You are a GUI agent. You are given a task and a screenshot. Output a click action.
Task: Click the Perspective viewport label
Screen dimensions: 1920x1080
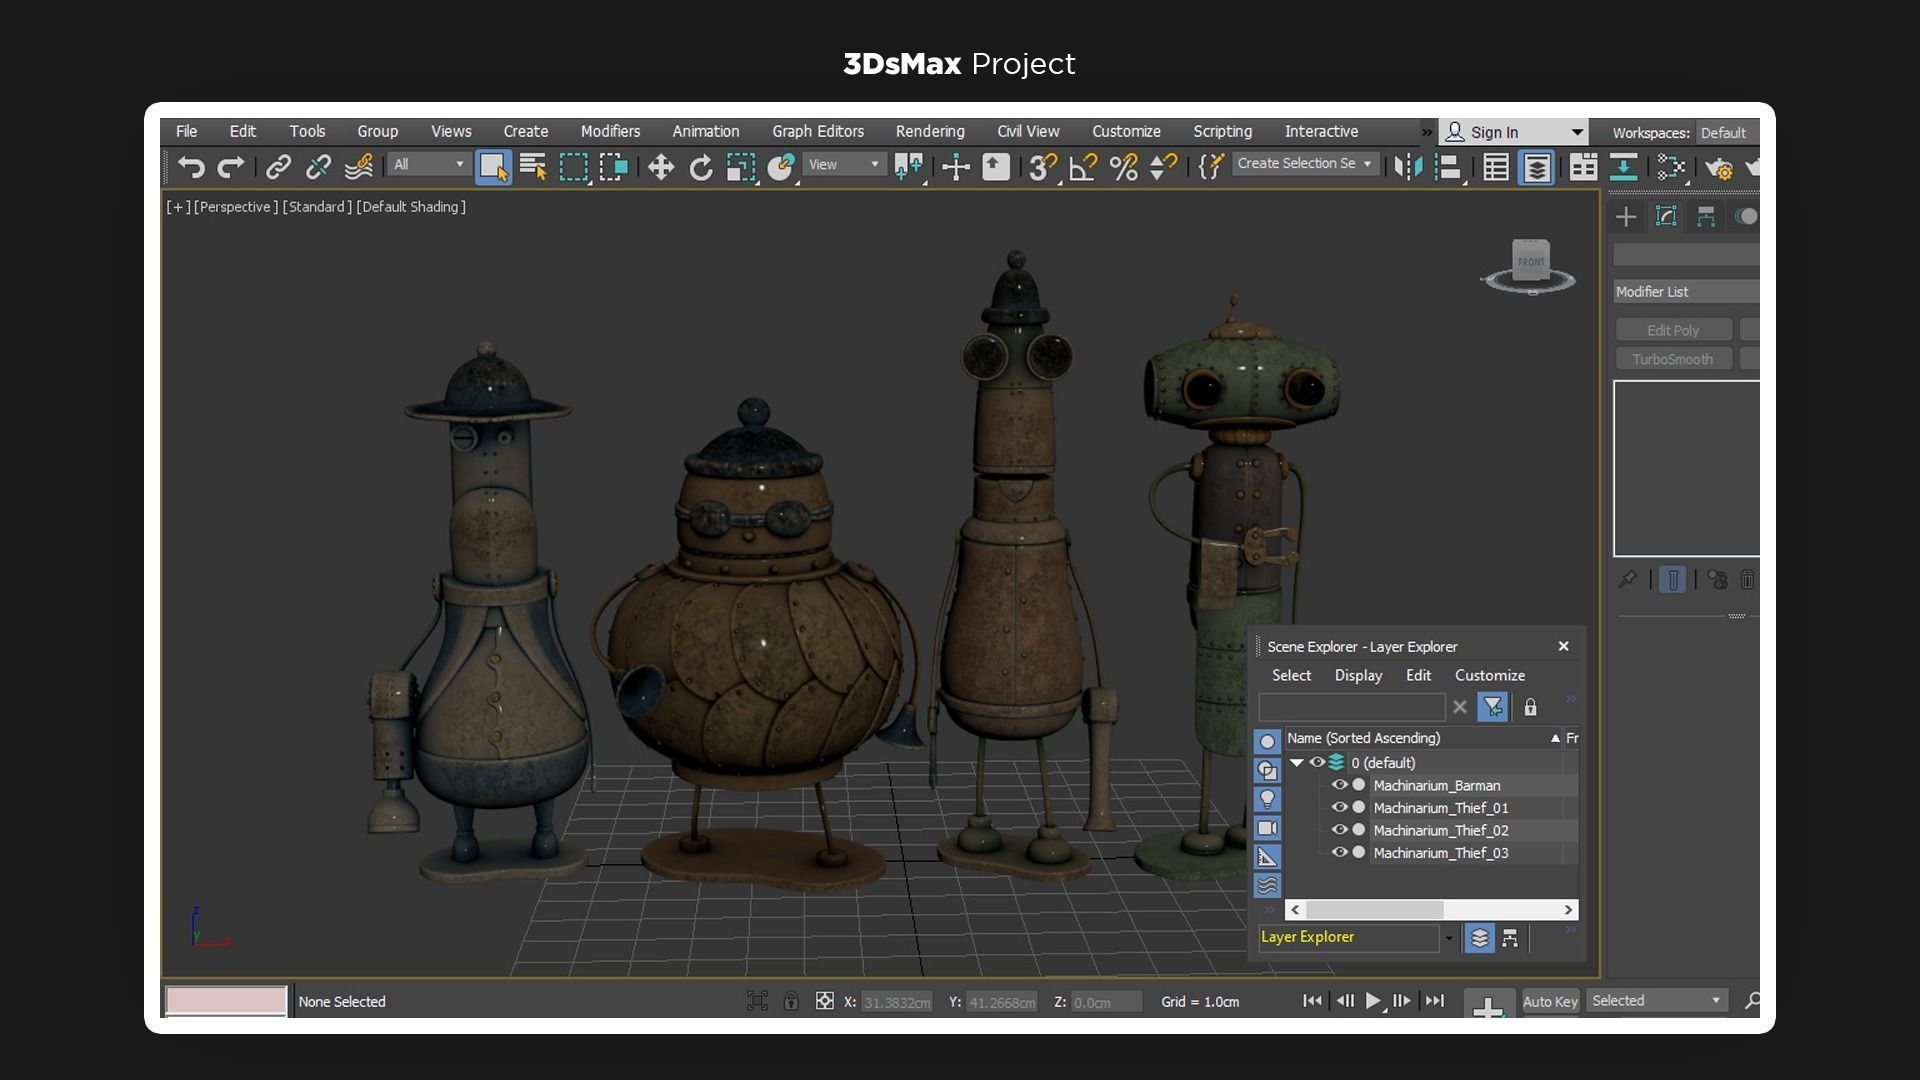236,207
